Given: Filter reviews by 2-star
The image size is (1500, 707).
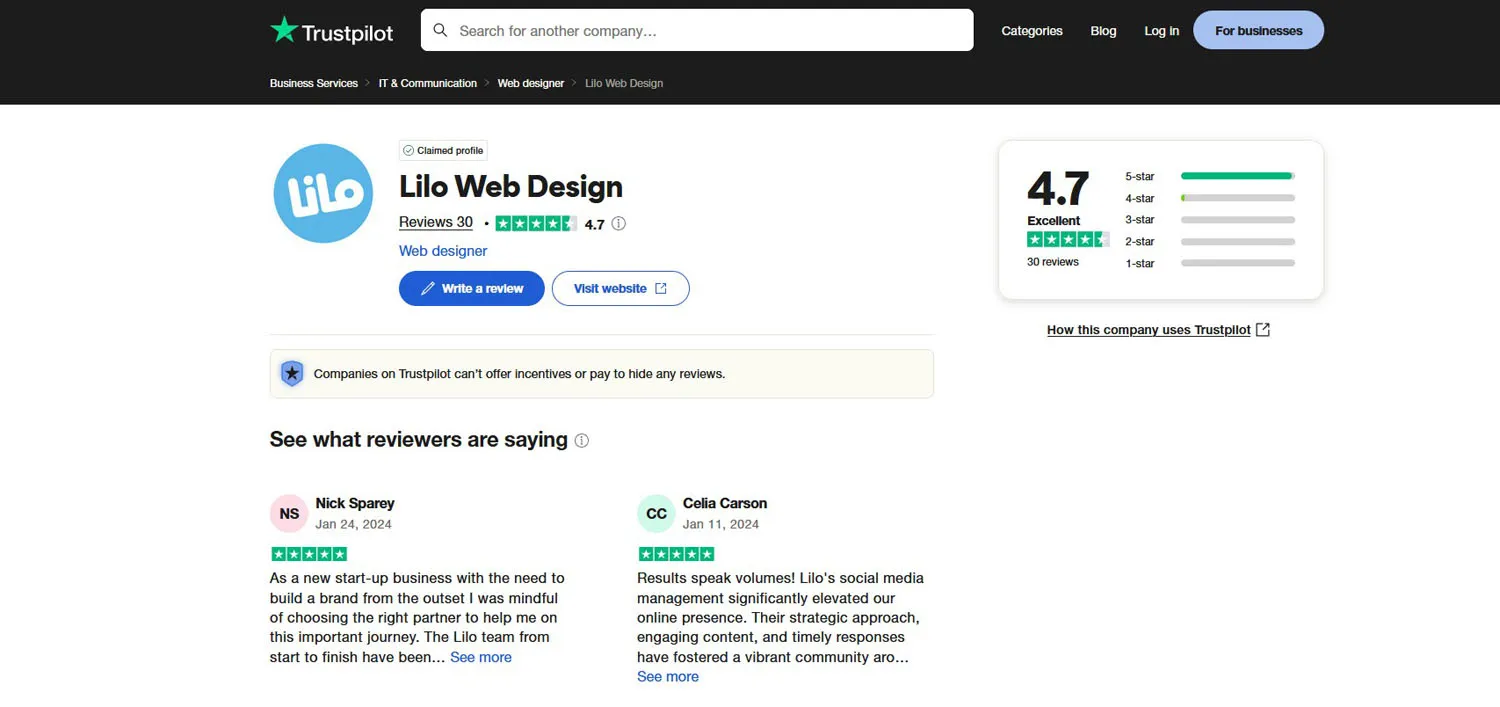Looking at the screenshot, I should click(1210, 242).
